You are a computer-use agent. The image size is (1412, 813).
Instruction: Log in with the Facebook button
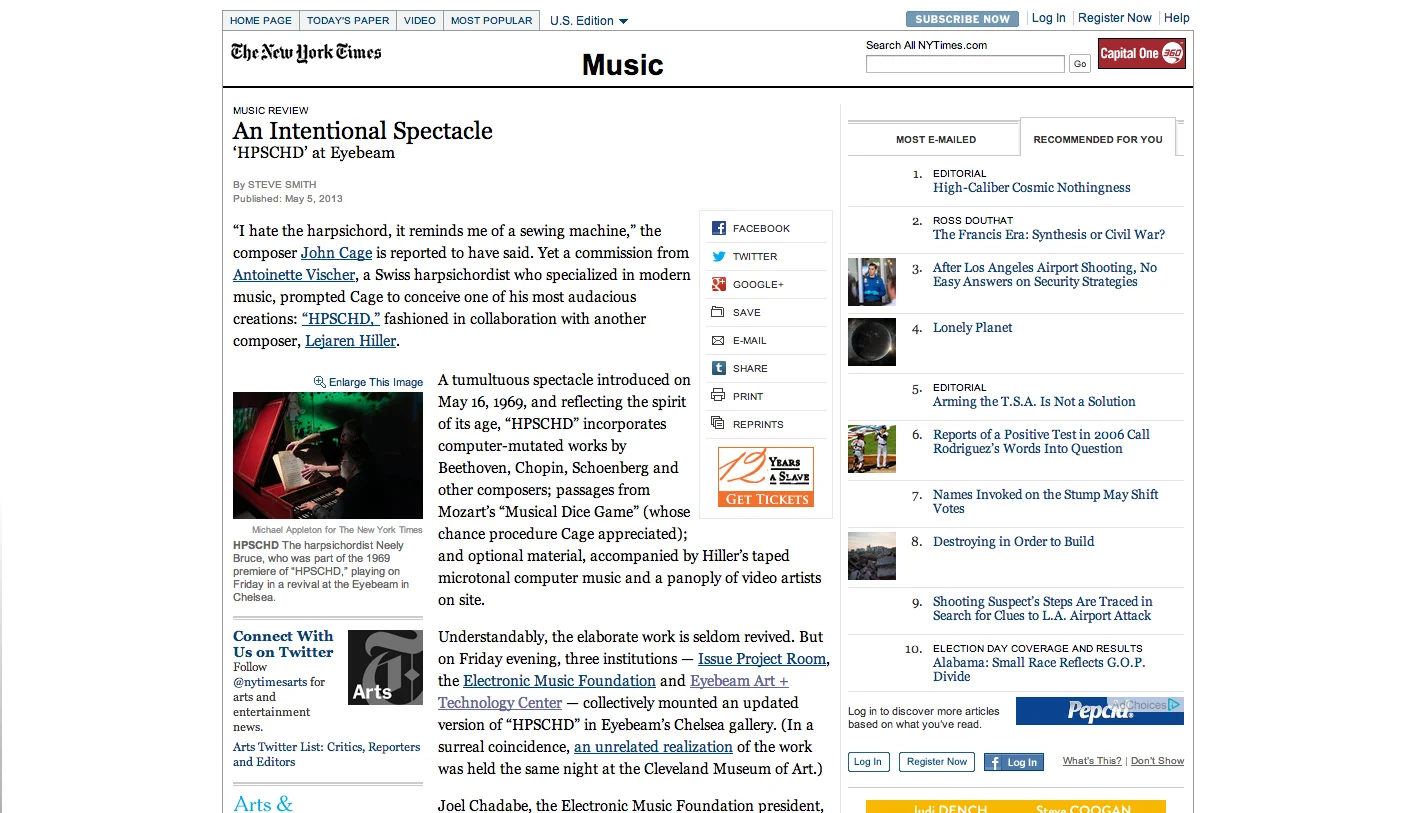[1013, 762]
